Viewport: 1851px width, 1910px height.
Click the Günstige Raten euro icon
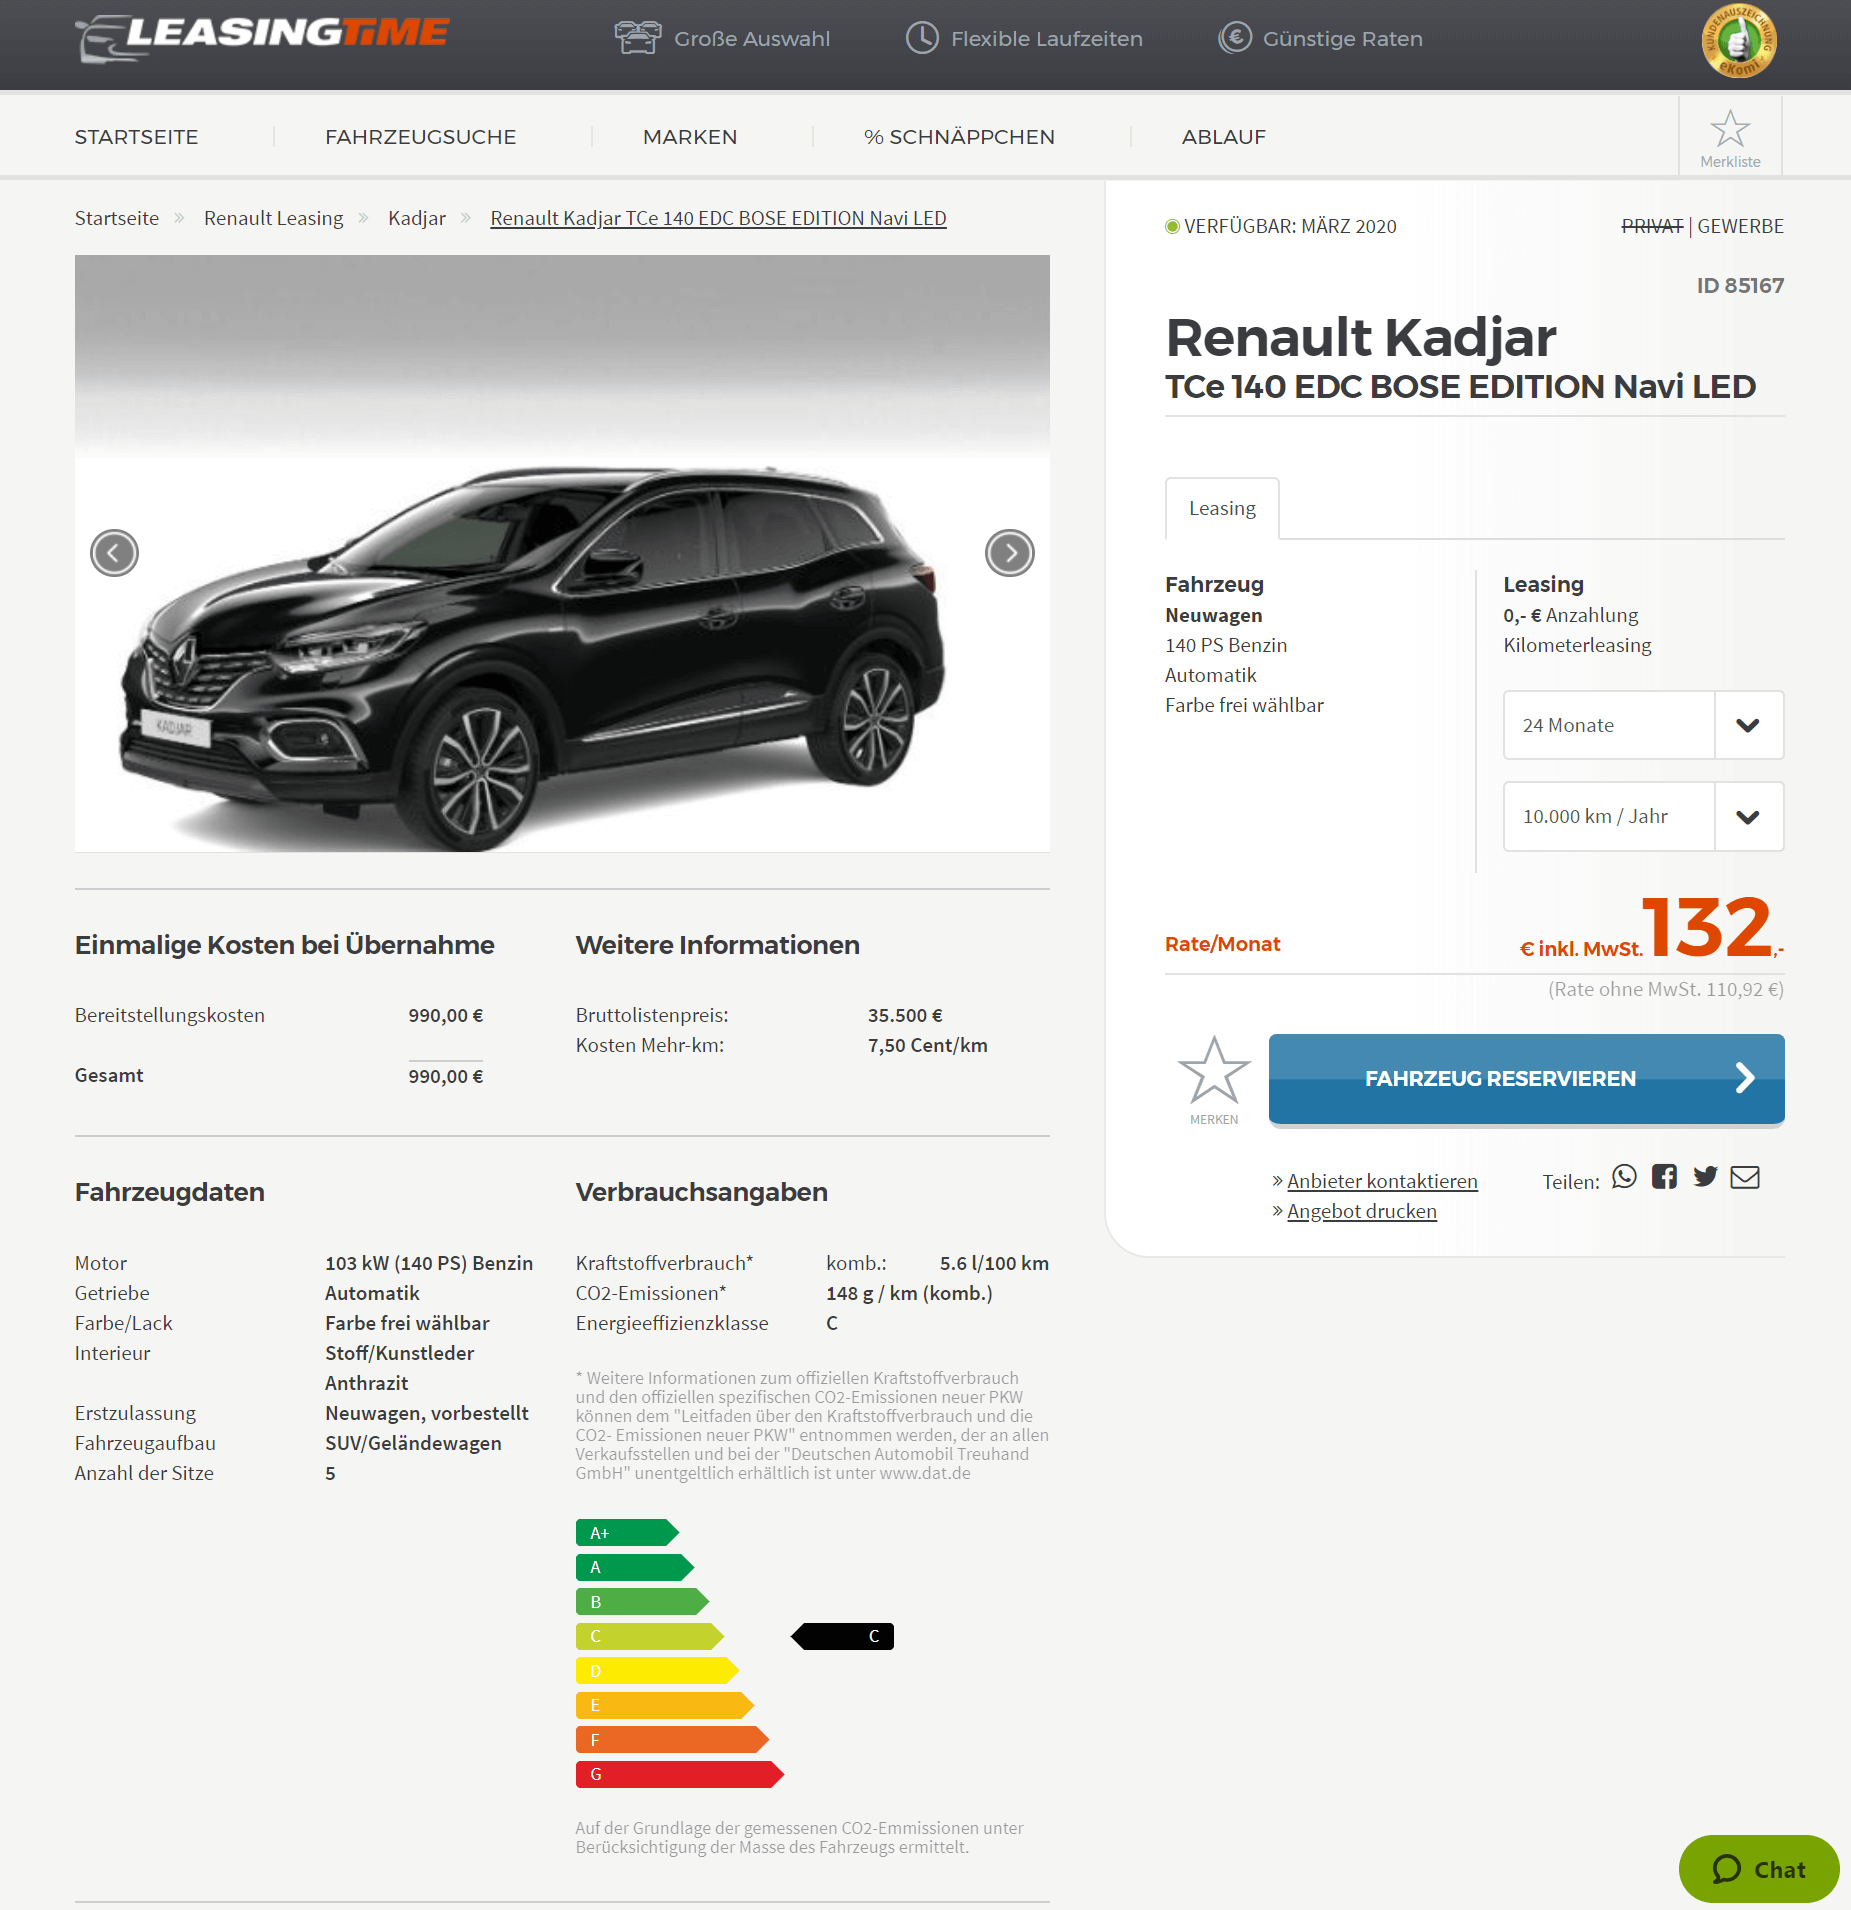(x=1235, y=38)
